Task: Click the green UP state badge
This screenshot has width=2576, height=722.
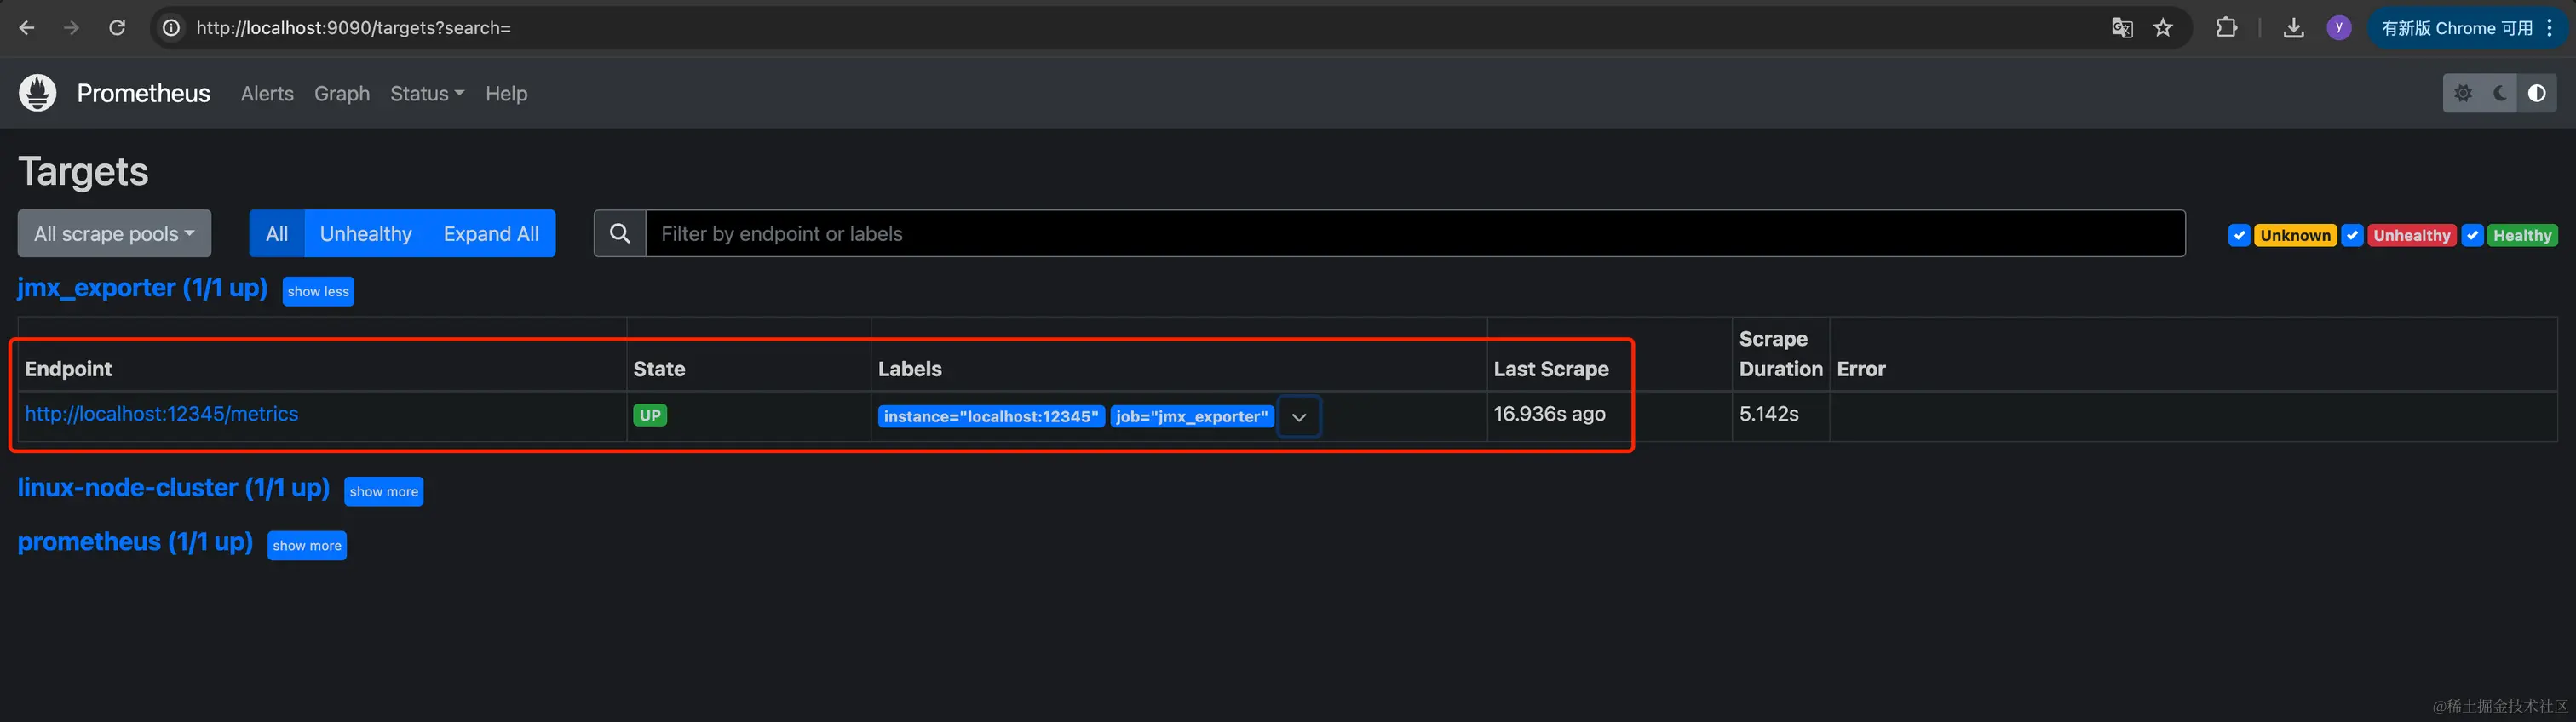Action: coord(650,415)
